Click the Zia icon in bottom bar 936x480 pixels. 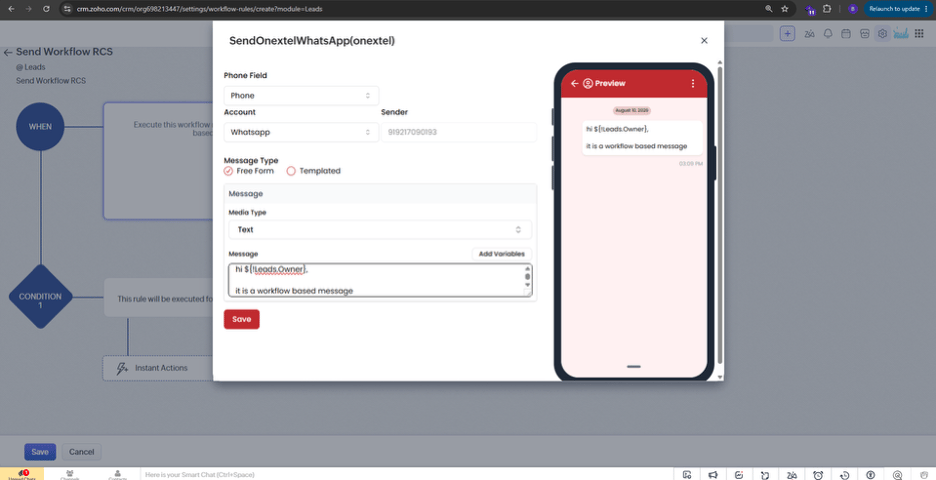[x=792, y=475]
